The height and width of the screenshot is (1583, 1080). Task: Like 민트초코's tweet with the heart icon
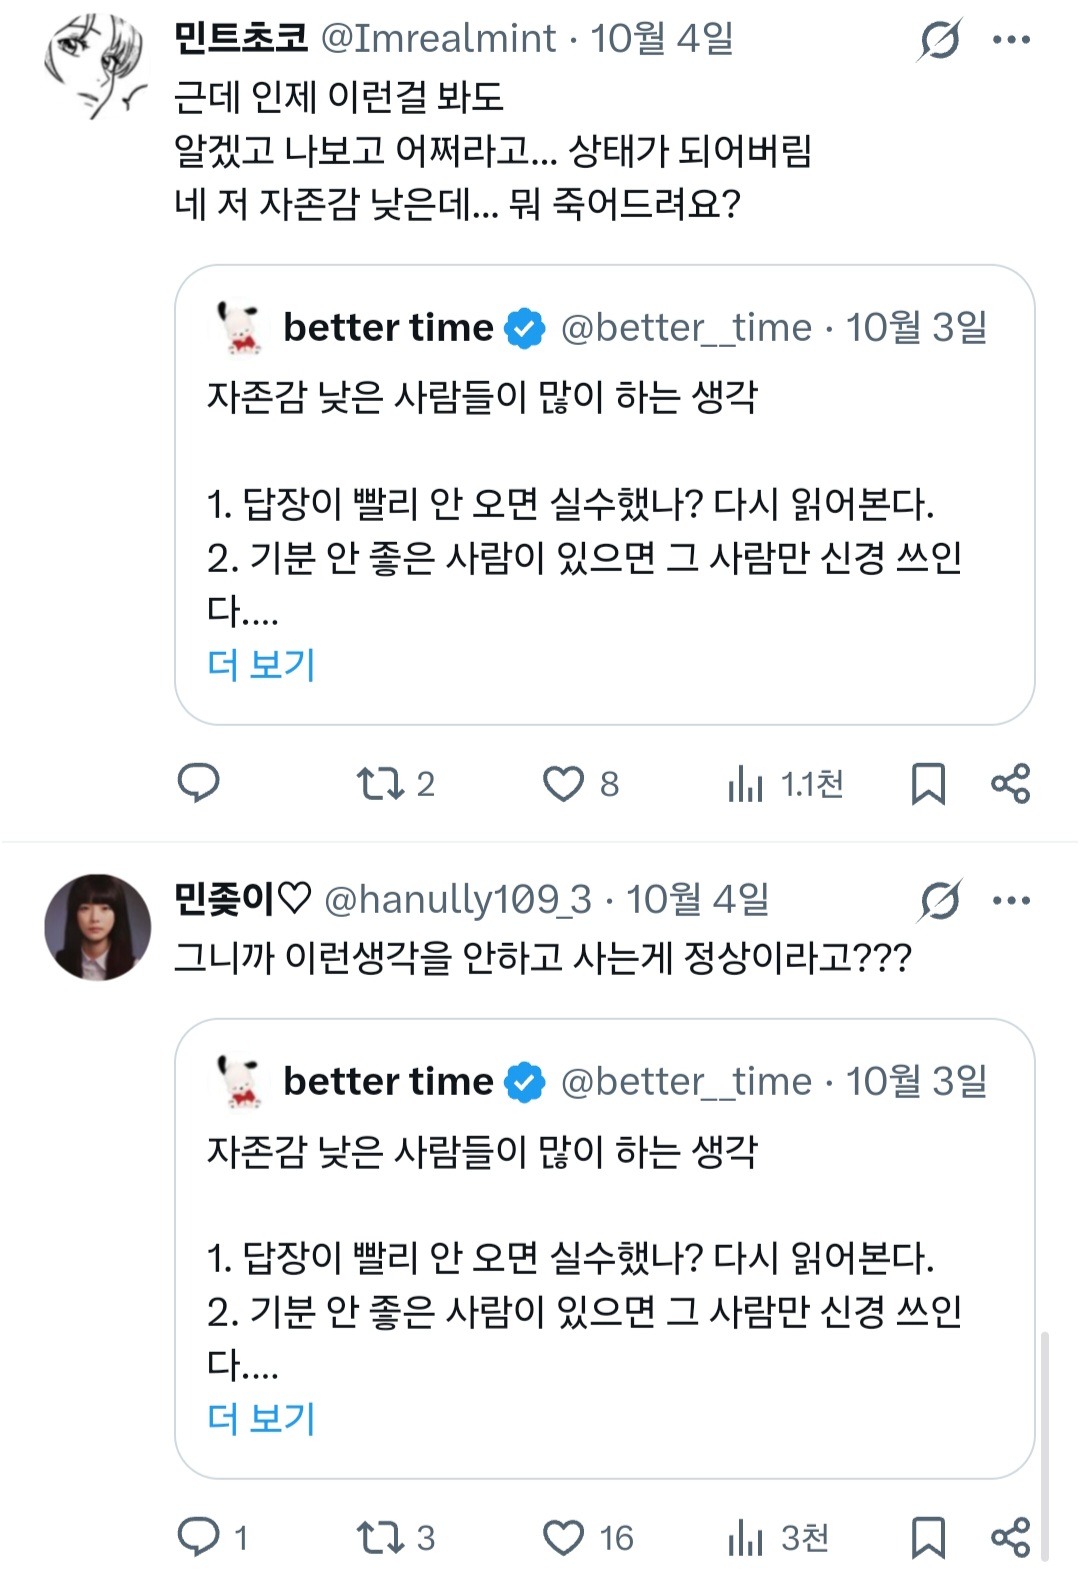tap(565, 785)
